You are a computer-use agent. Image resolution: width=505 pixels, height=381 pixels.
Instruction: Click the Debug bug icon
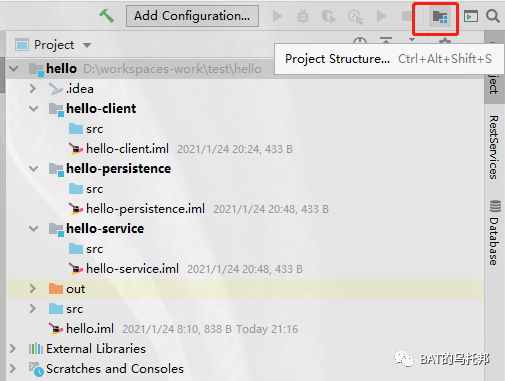pyautogui.click(x=303, y=16)
